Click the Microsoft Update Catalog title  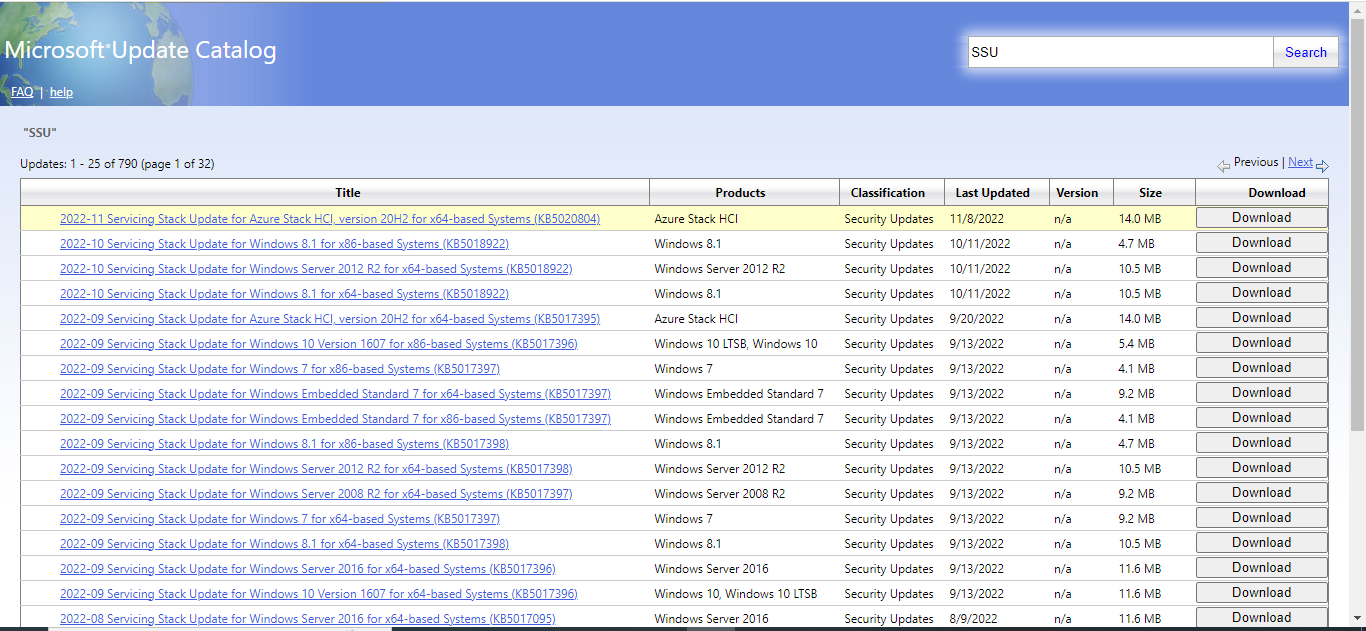click(141, 50)
